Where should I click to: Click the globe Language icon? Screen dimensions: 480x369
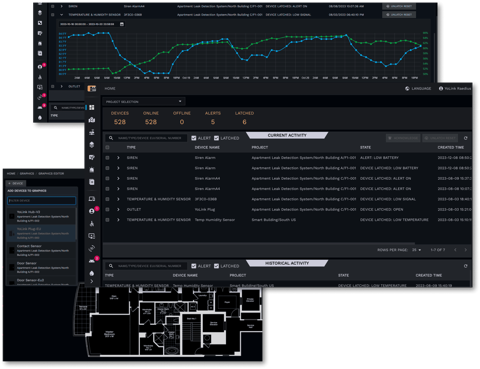click(407, 89)
